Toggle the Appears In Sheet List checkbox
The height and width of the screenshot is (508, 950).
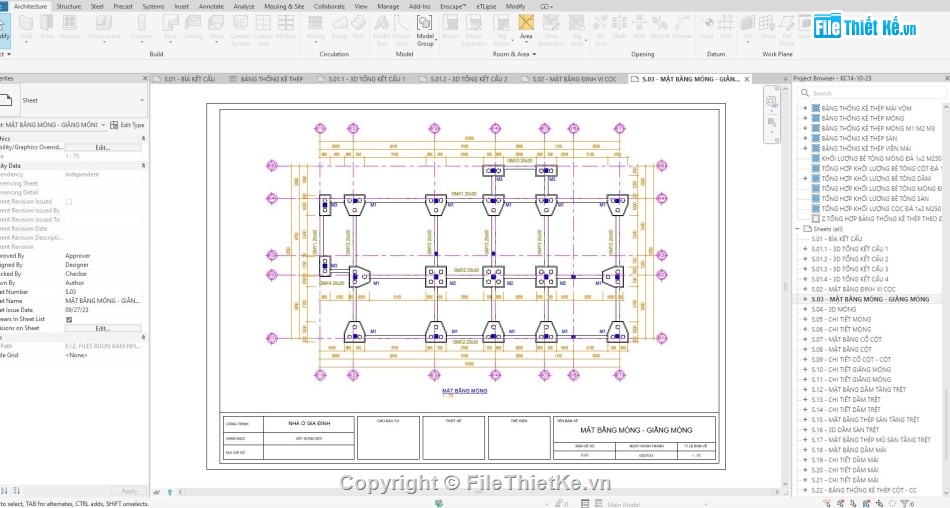(69, 319)
